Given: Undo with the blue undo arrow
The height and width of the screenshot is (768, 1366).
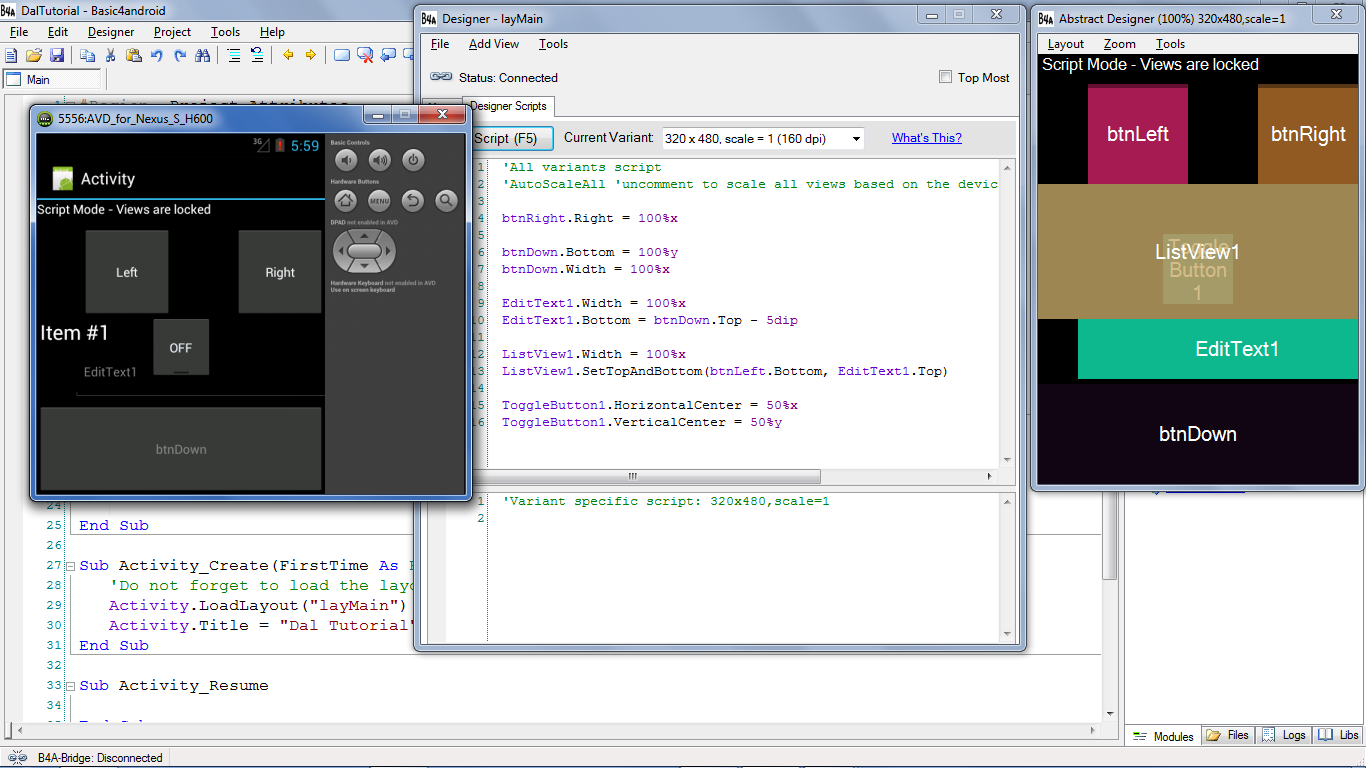Looking at the screenshot, I should pyautogui.click(x=157, y=55).
